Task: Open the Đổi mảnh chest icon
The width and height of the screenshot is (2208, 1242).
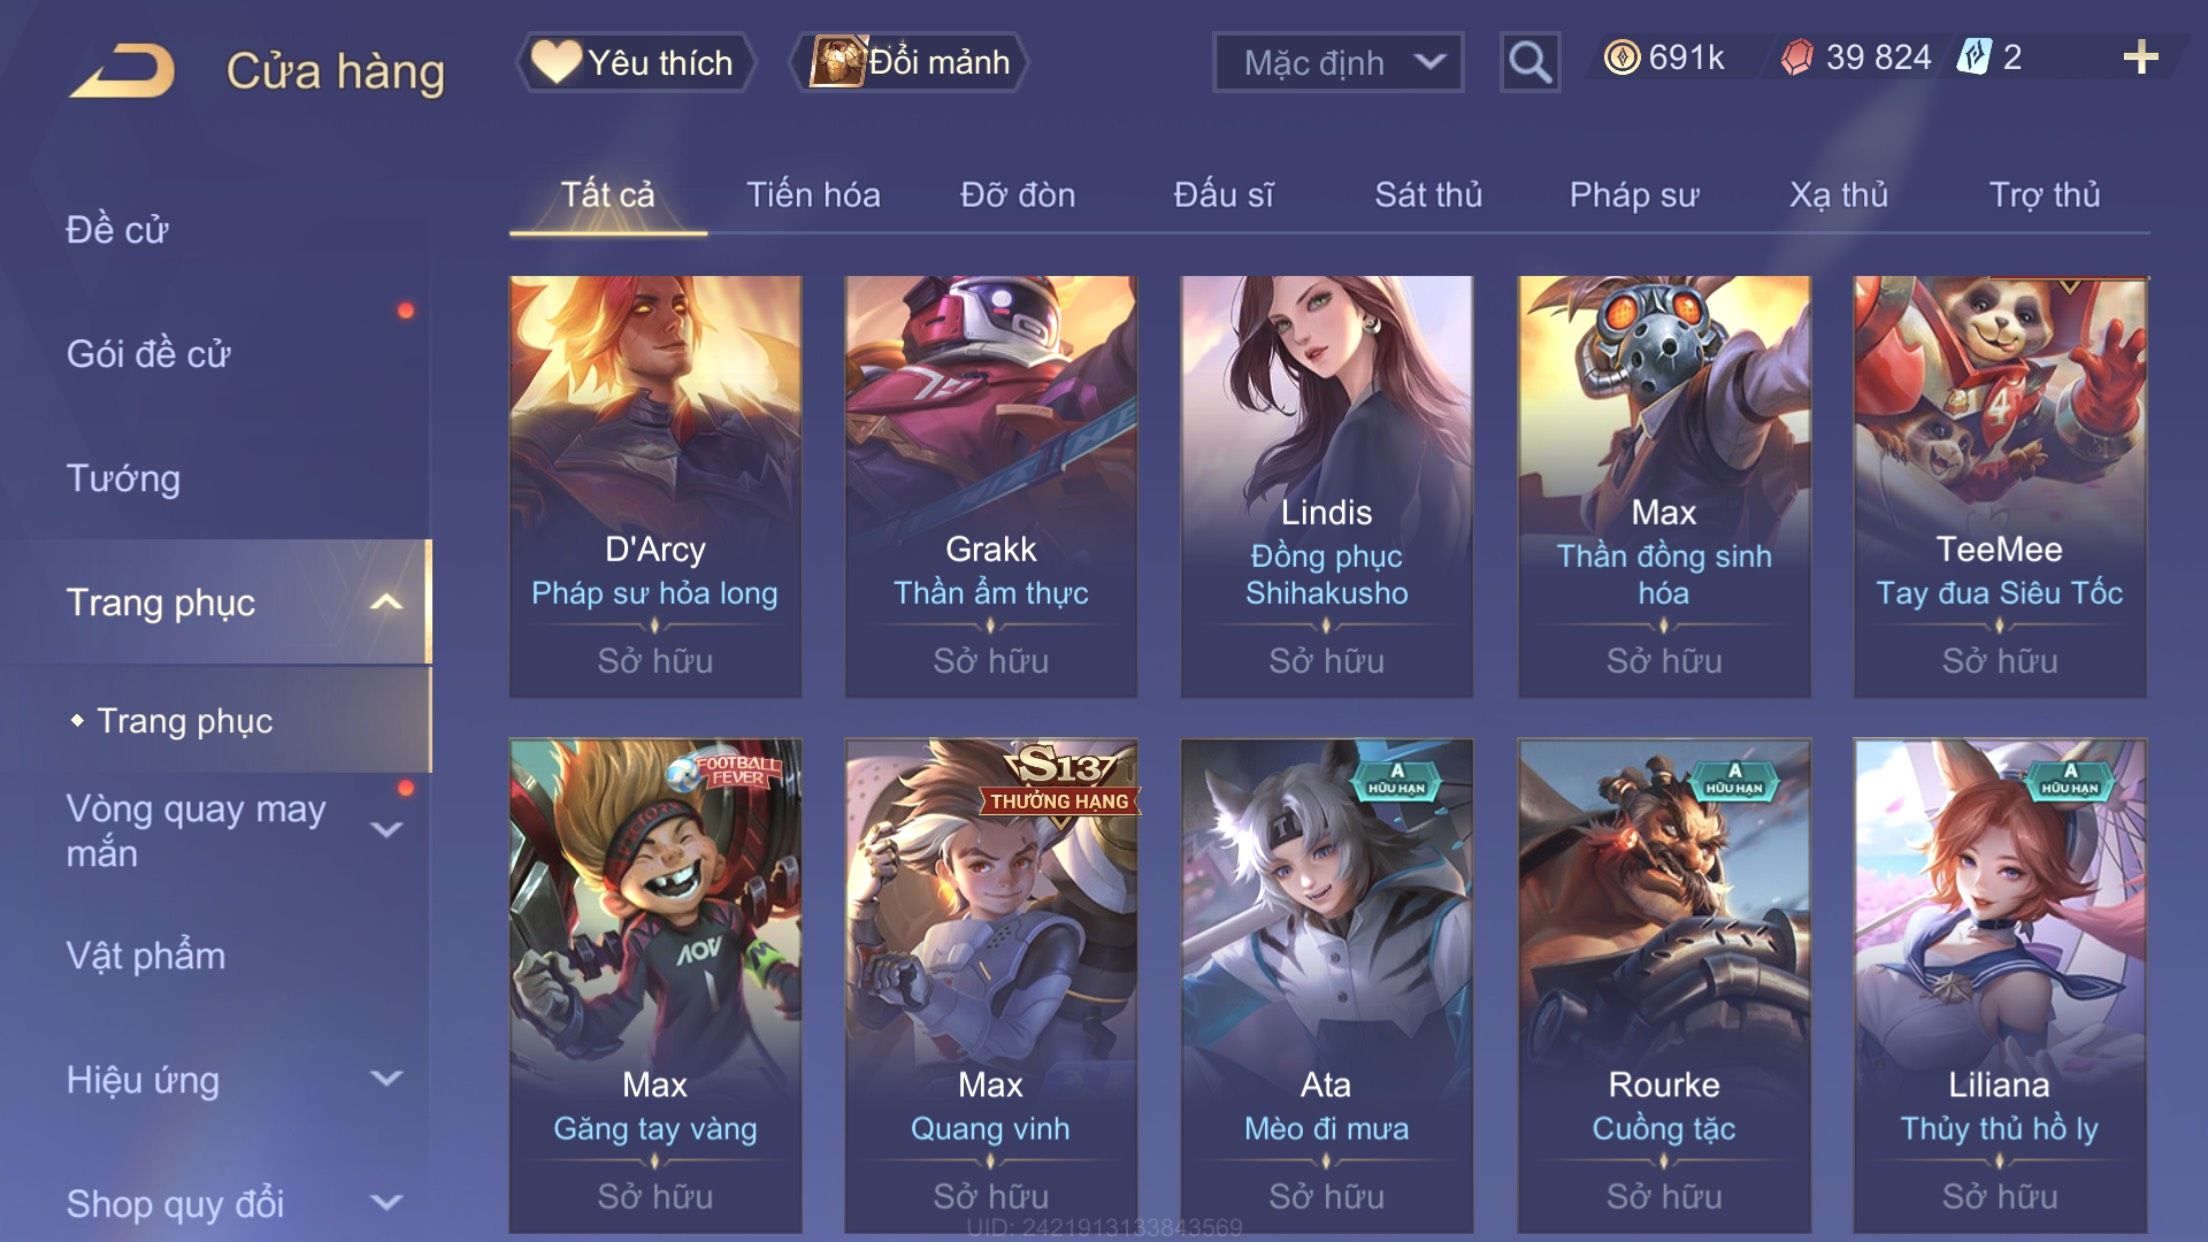Action: pyautogui.click(x=836, y=62)
